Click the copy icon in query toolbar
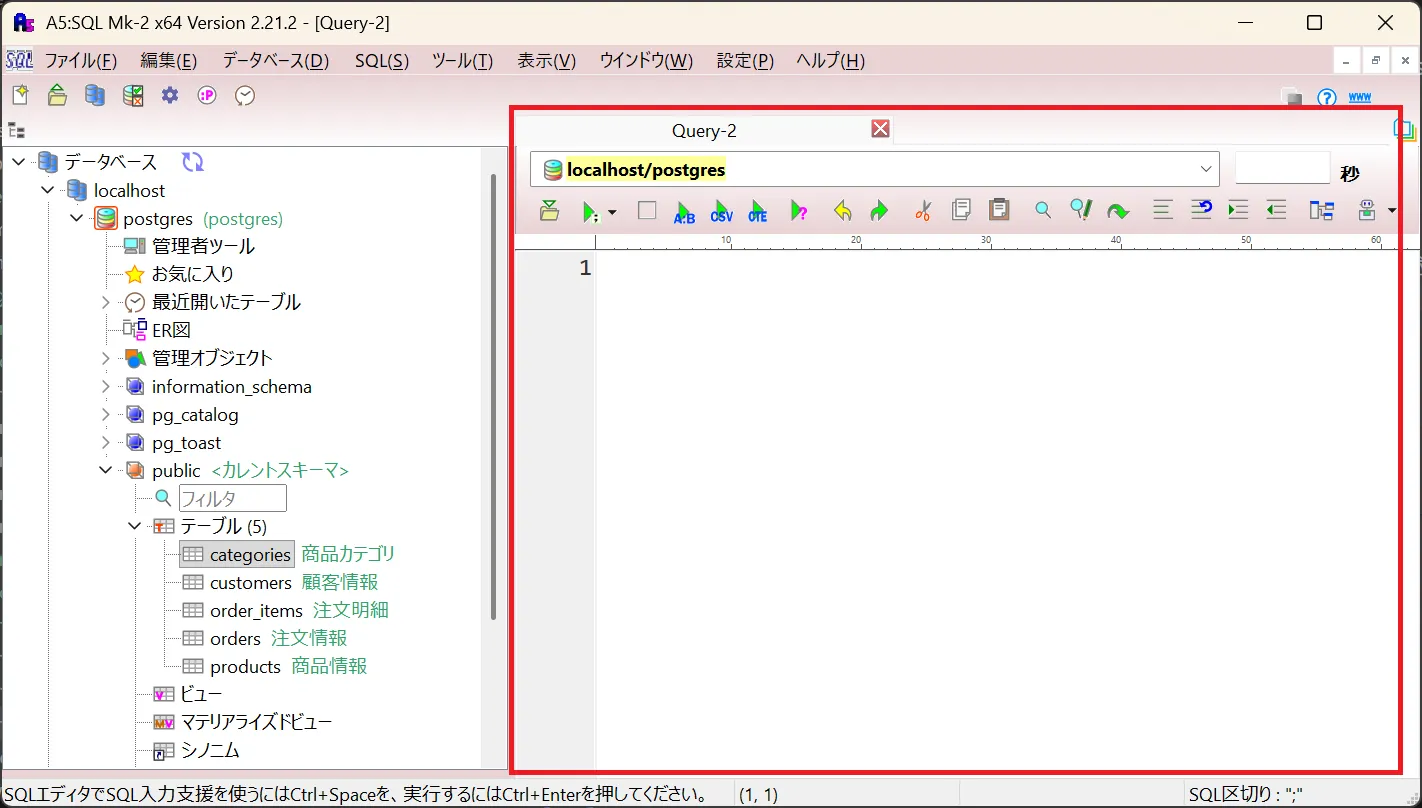The height and width of the screenshot is (808, 1422). [x=961, y=210]
